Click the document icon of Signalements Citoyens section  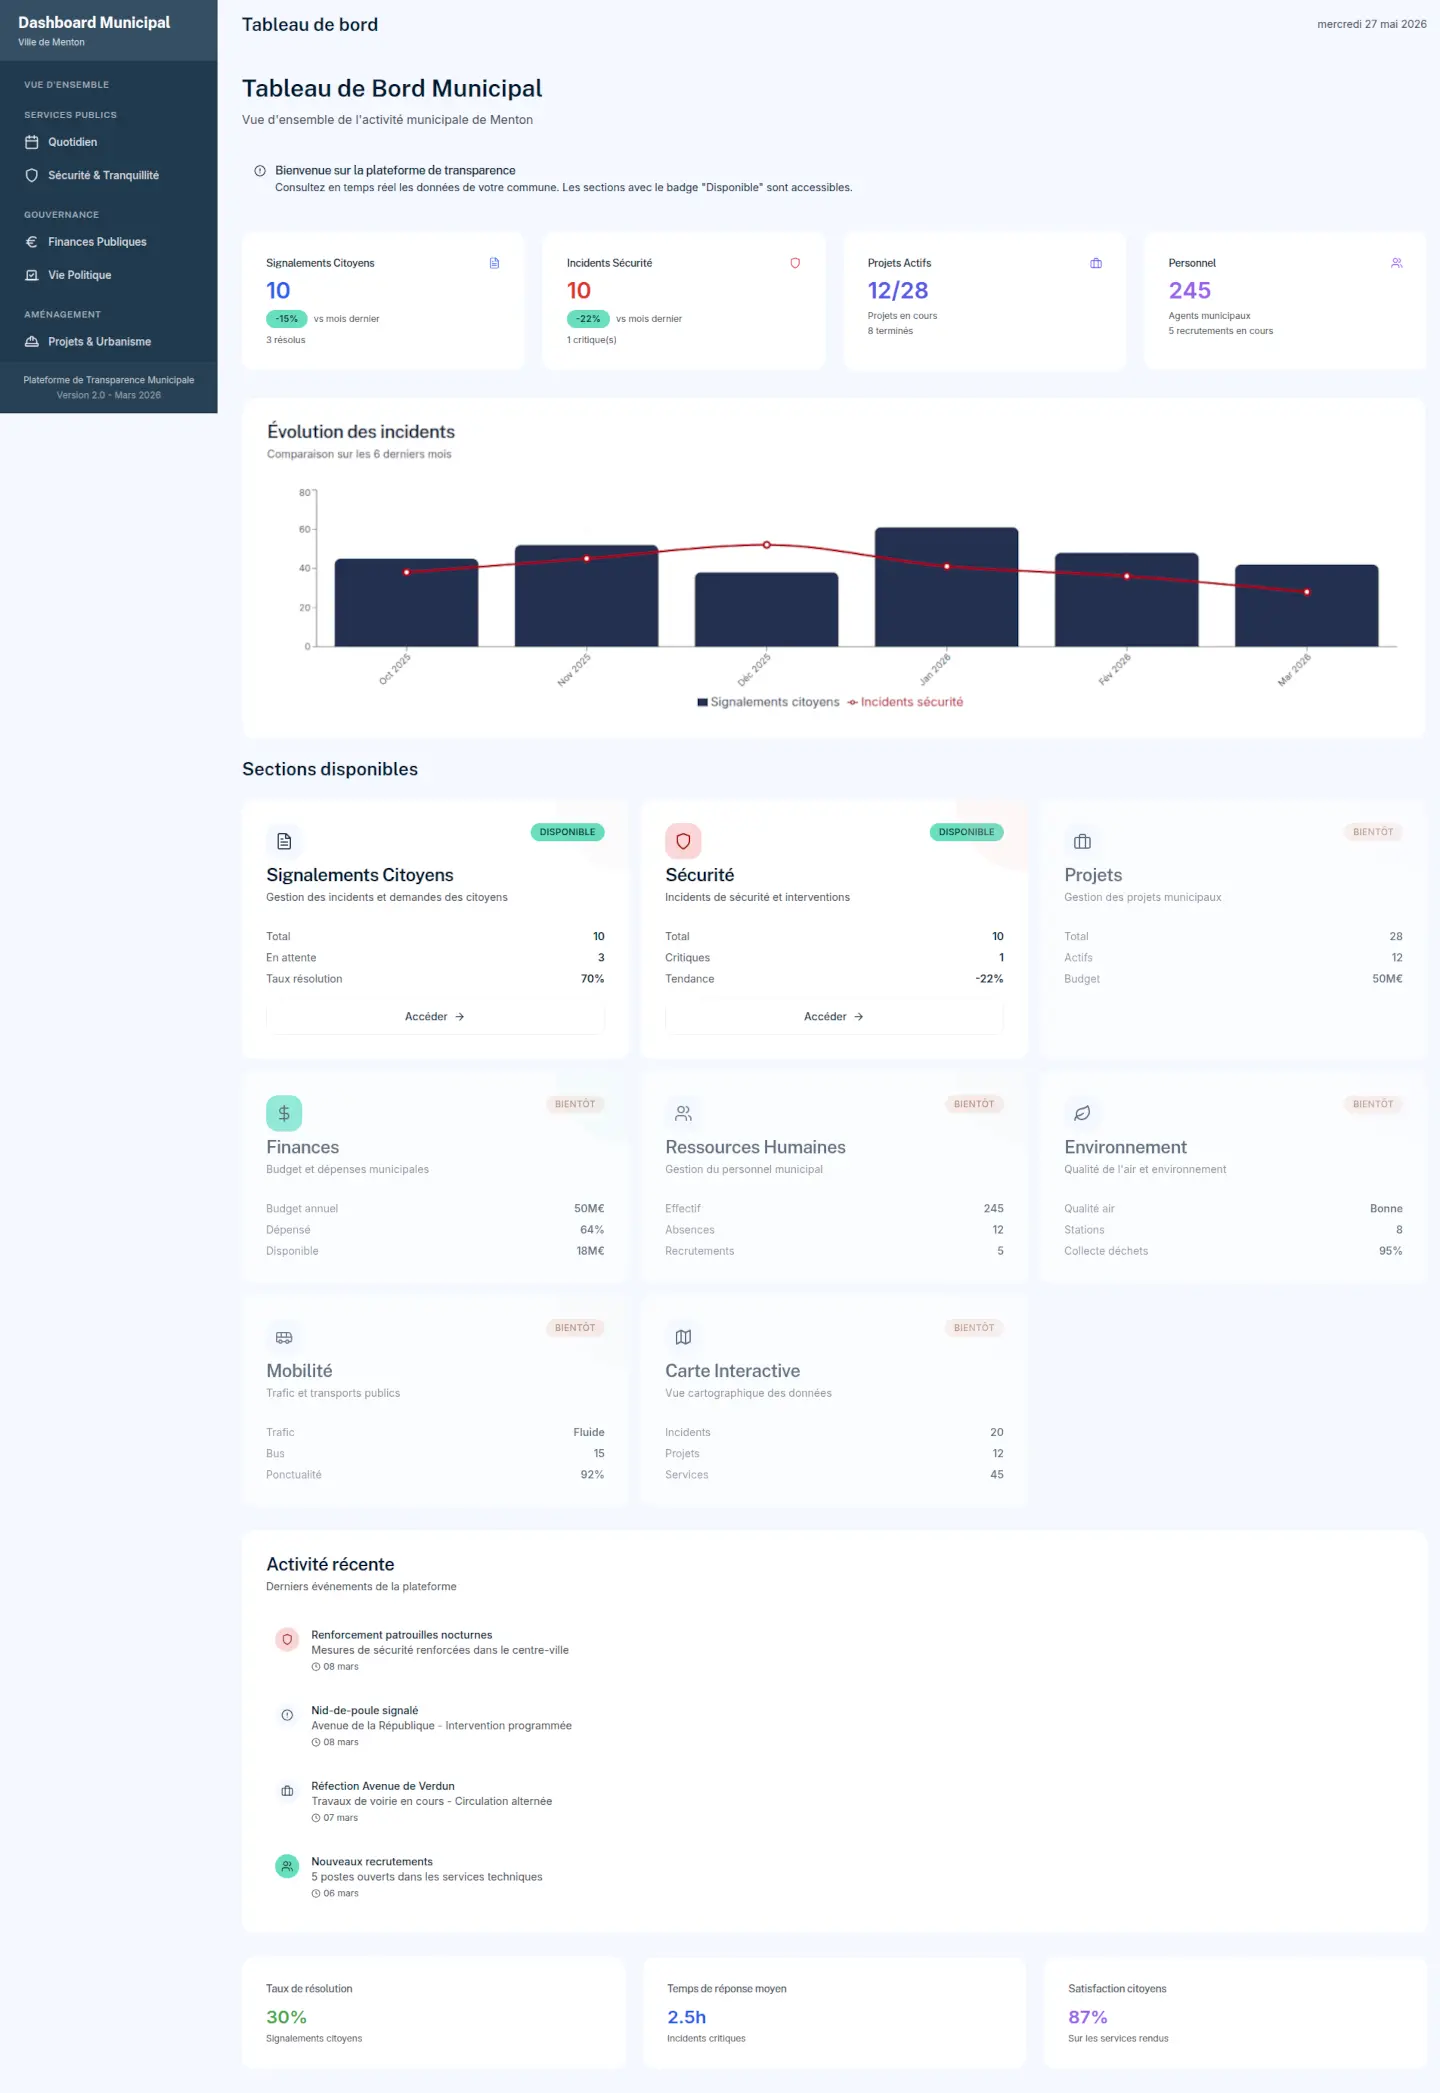(x=284, y=841)
